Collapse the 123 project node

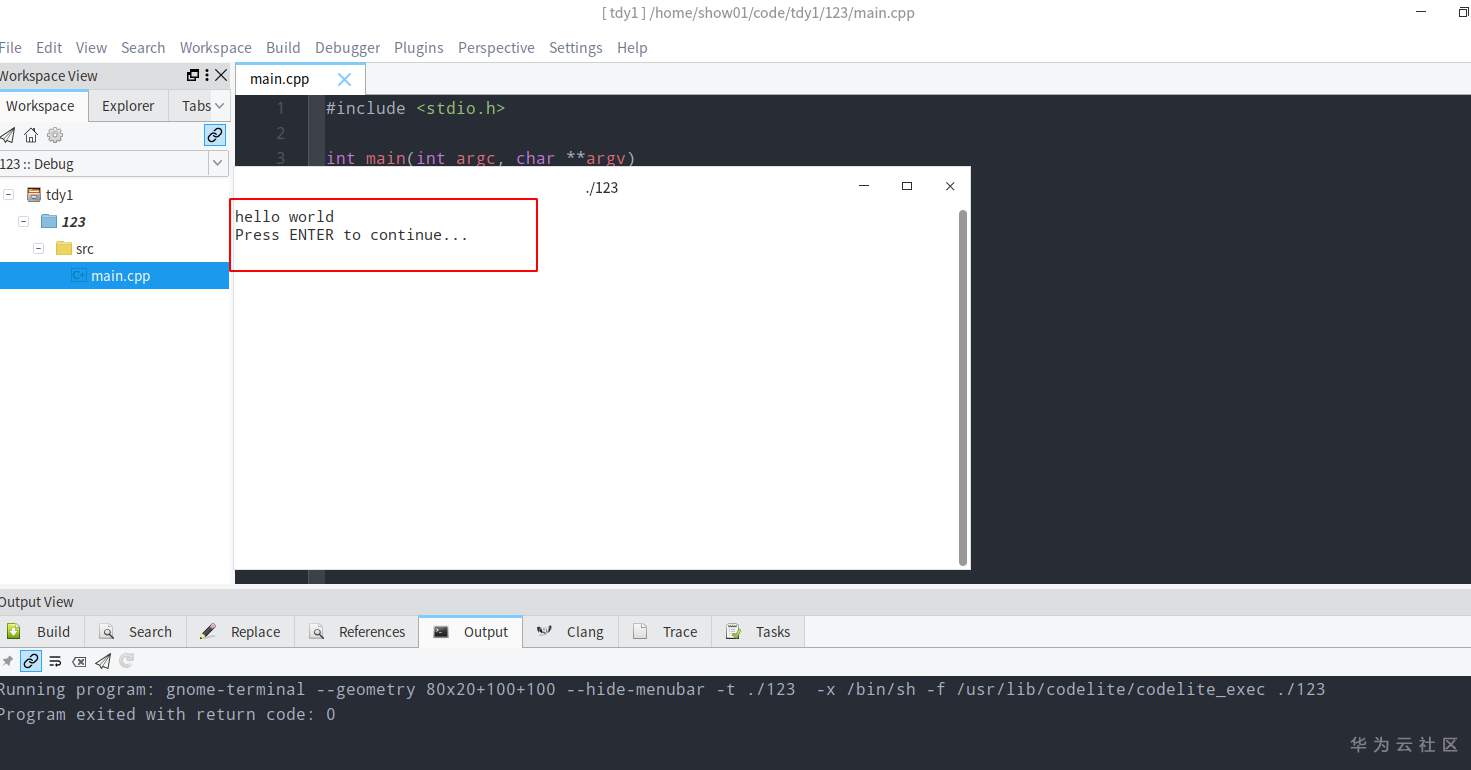[x=23, y=221]
